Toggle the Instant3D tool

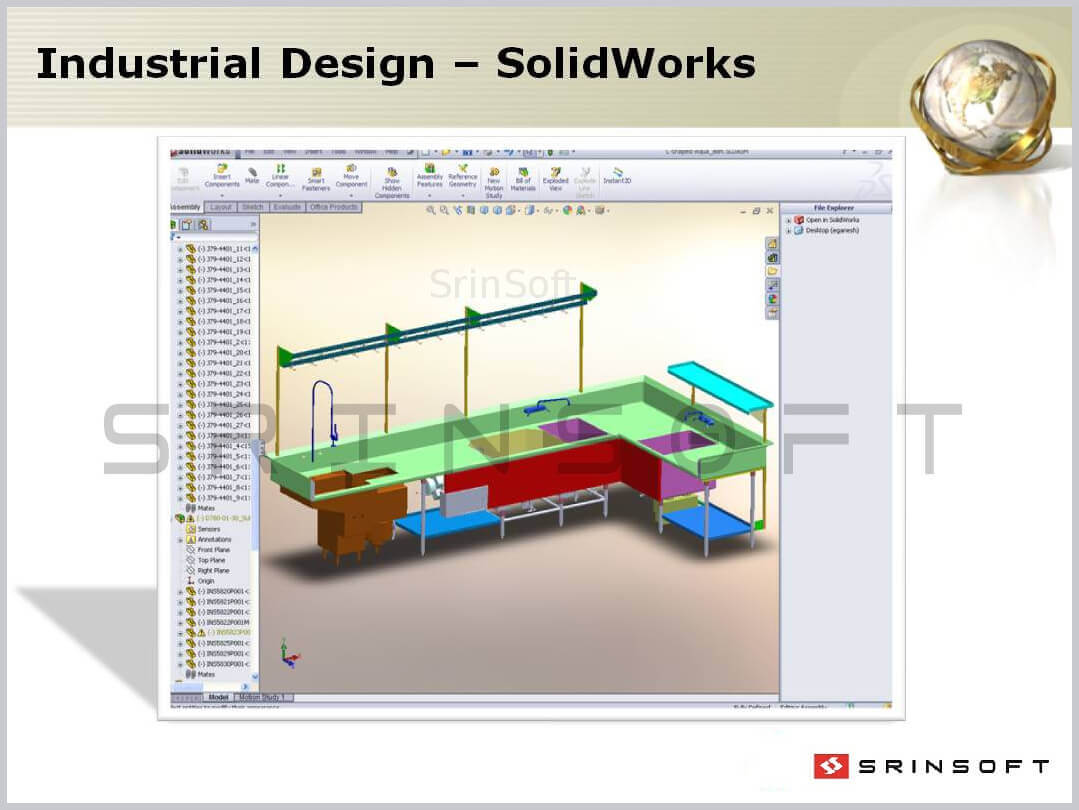point(617,175)
